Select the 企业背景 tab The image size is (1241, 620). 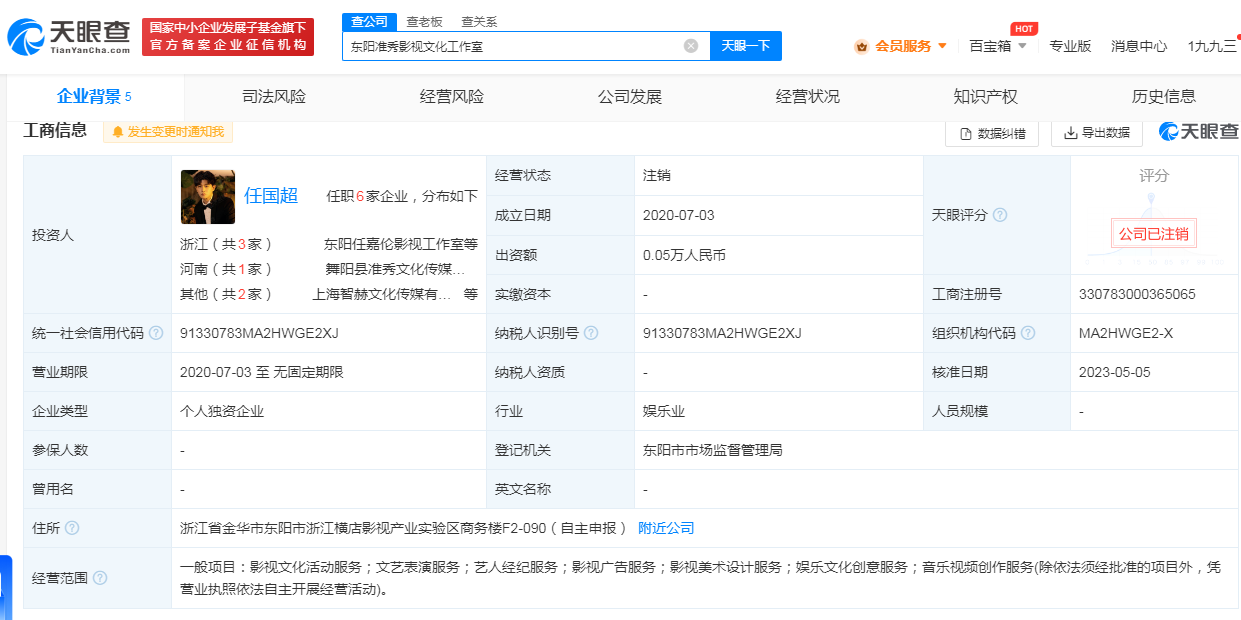coord(95,97)
